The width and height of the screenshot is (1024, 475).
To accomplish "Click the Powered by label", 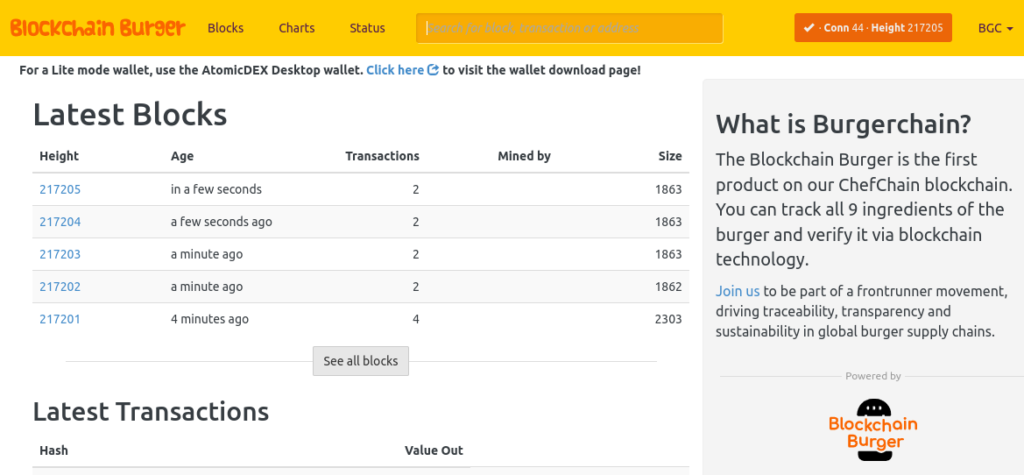I will point(873,376).
